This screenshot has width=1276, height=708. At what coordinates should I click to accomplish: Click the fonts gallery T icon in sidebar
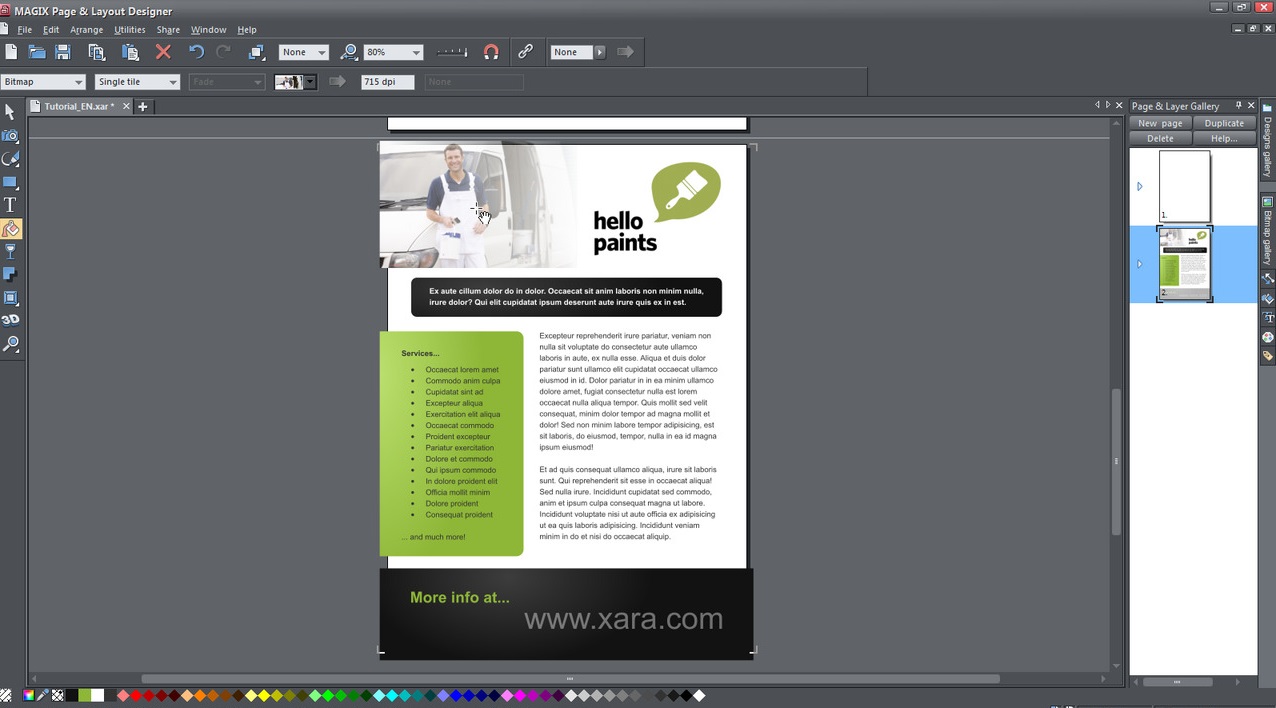pyautogui.click(x=1267, y=317)
